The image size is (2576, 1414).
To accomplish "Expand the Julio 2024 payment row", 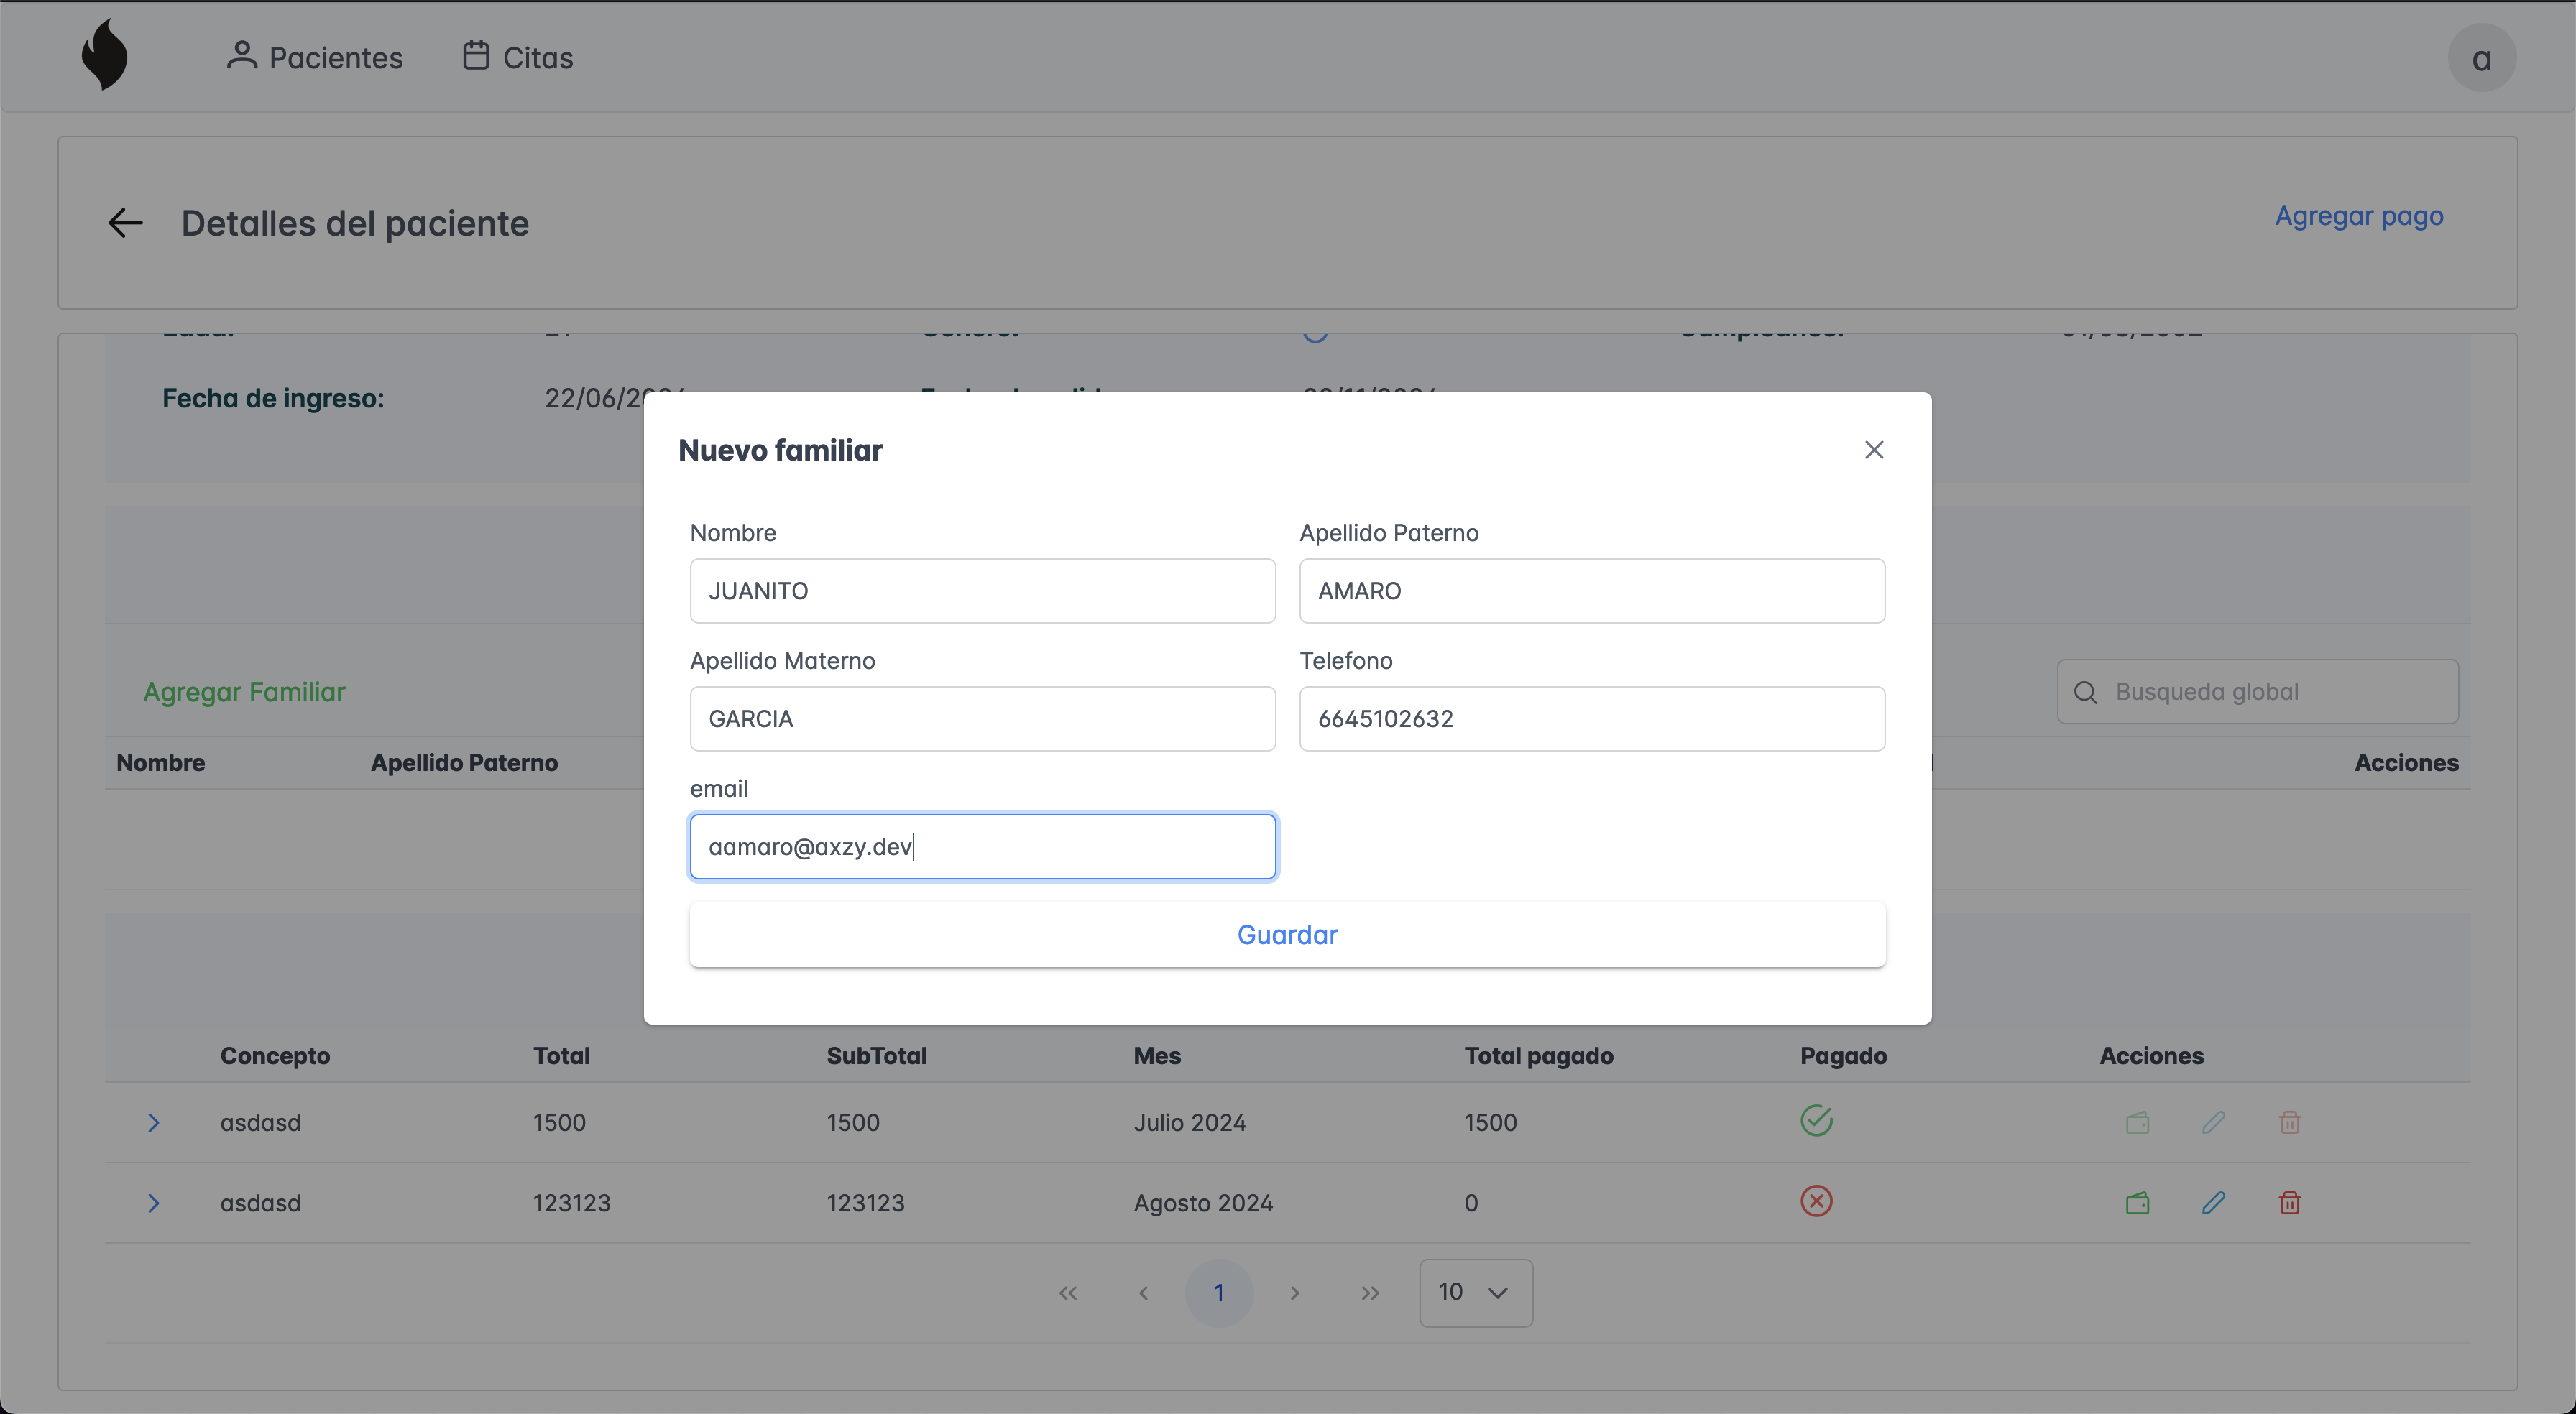I will pos(153,1122).
